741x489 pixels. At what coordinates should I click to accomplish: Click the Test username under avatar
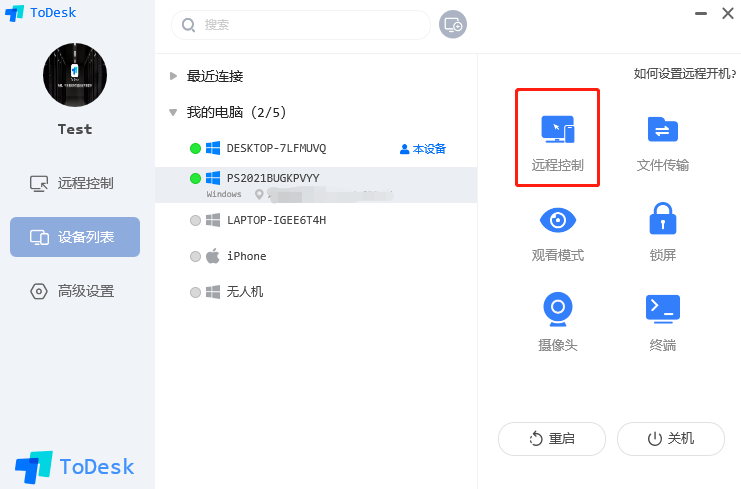click(x=75, y=129)
